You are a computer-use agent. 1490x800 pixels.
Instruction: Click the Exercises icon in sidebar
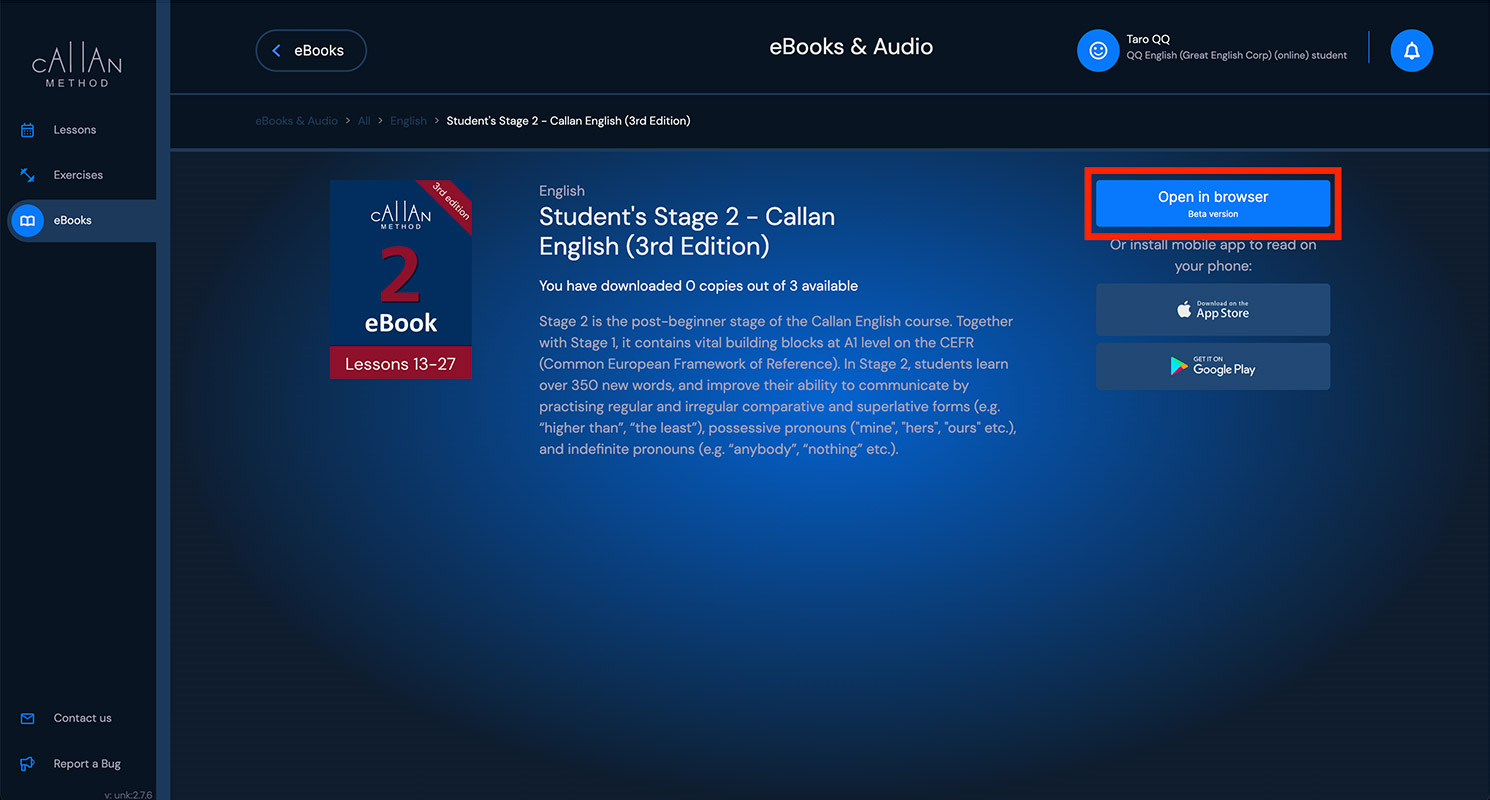[x=28, y=175]
